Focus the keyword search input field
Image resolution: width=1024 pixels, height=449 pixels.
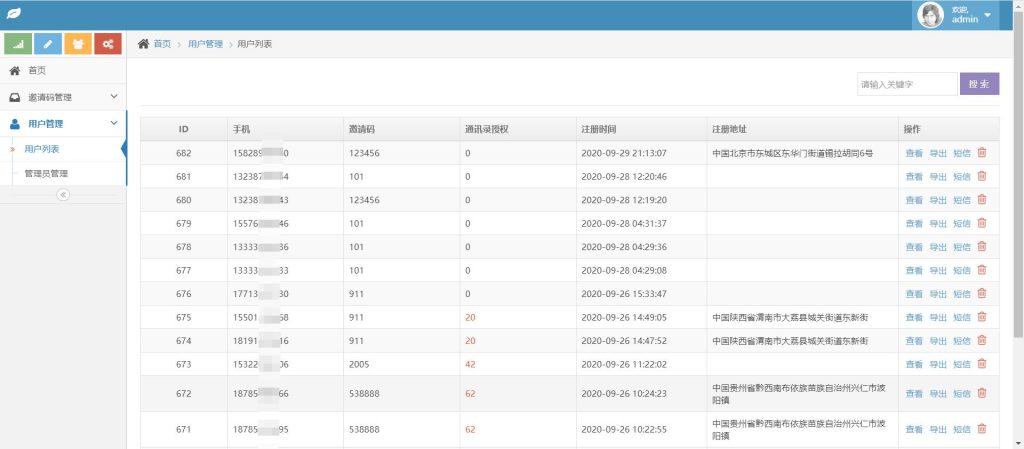pos(906,84)
